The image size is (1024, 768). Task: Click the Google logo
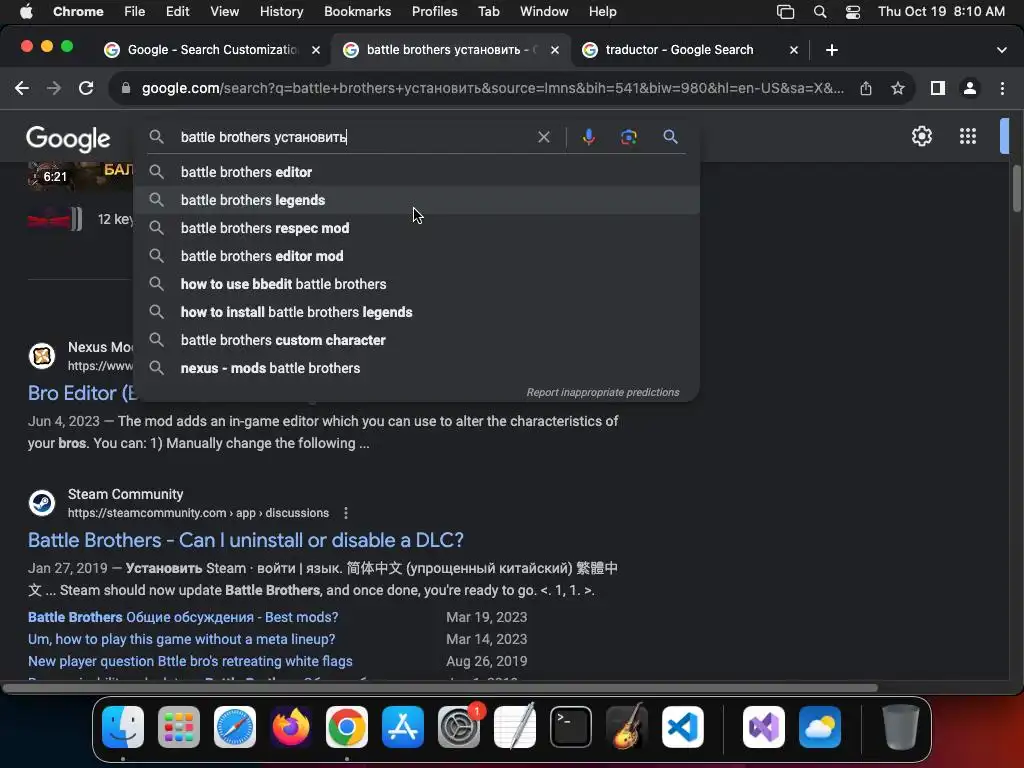(x=68, y=139)
